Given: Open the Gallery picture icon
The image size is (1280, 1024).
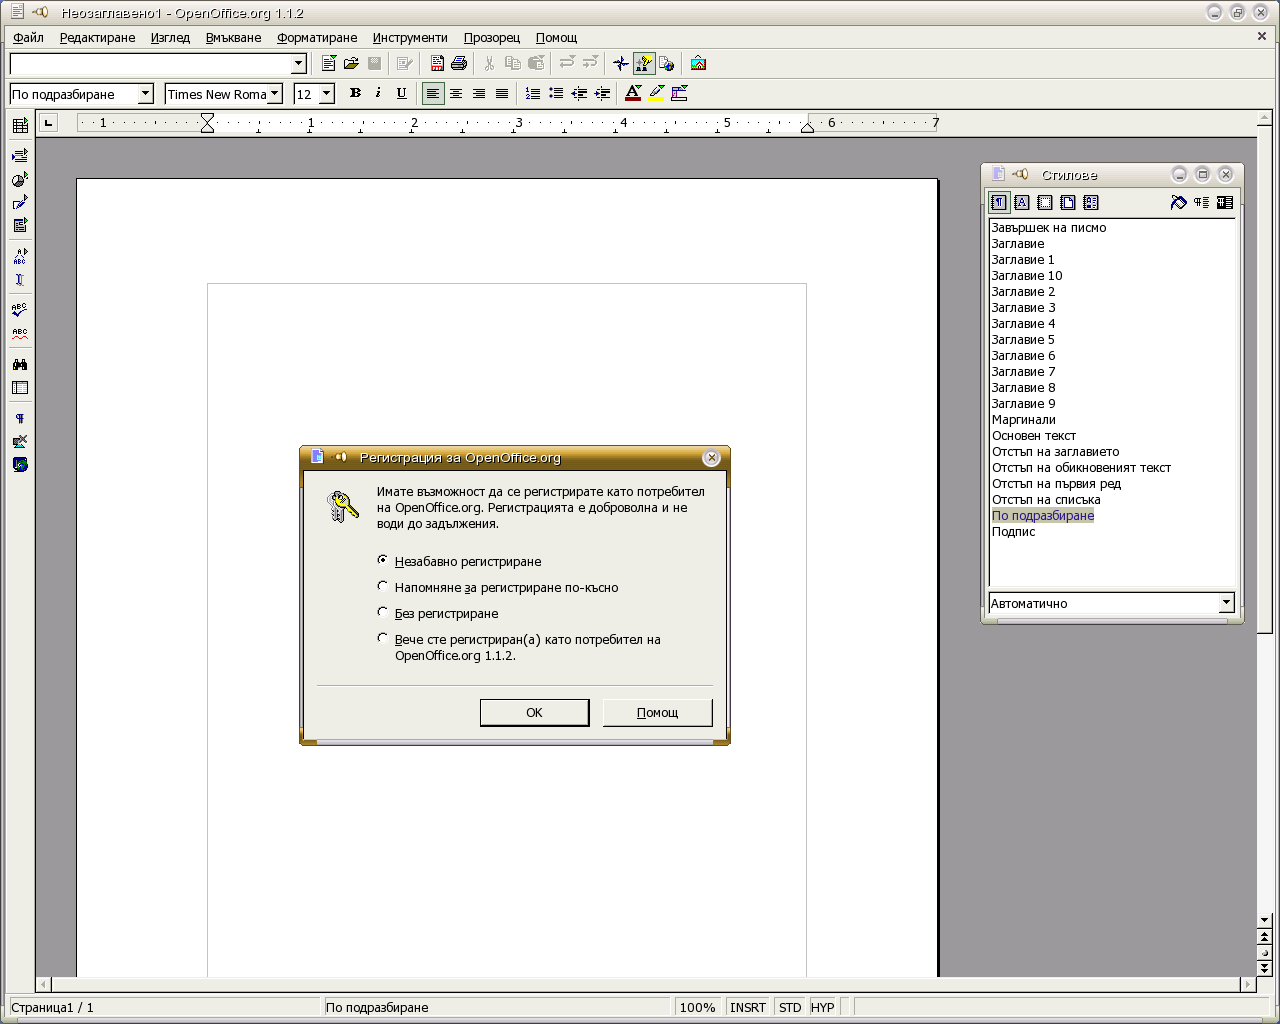Looking at the screenshot, I should tap(699, 63).
